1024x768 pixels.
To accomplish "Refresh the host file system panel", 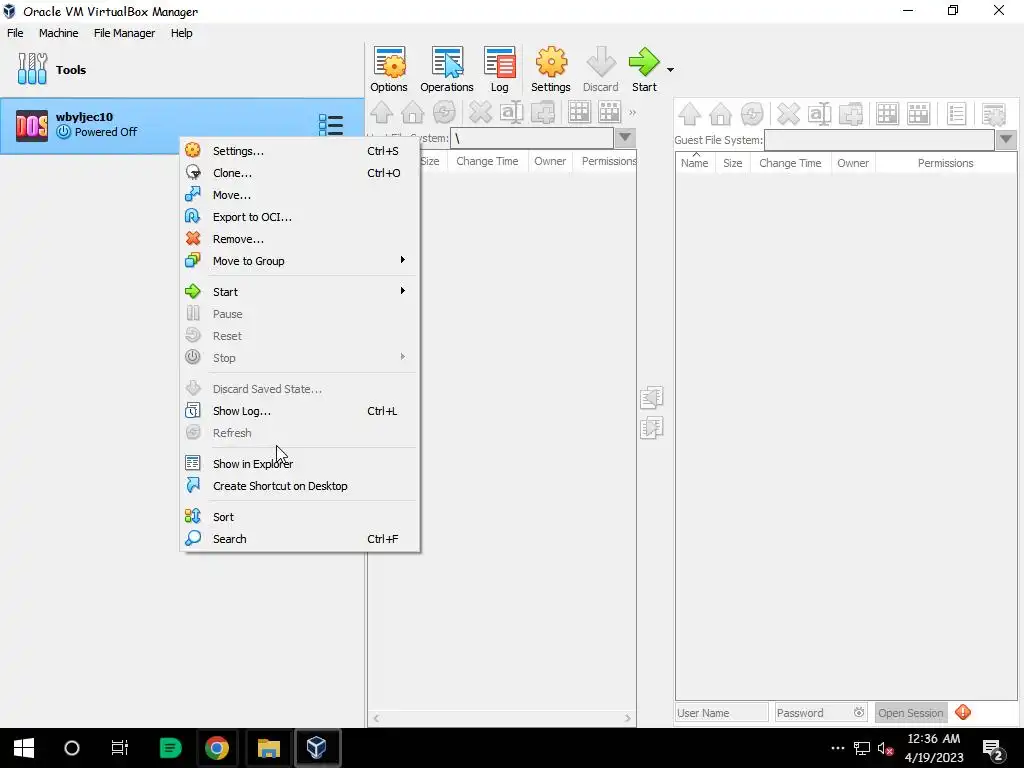I will (x=444, y=112).
